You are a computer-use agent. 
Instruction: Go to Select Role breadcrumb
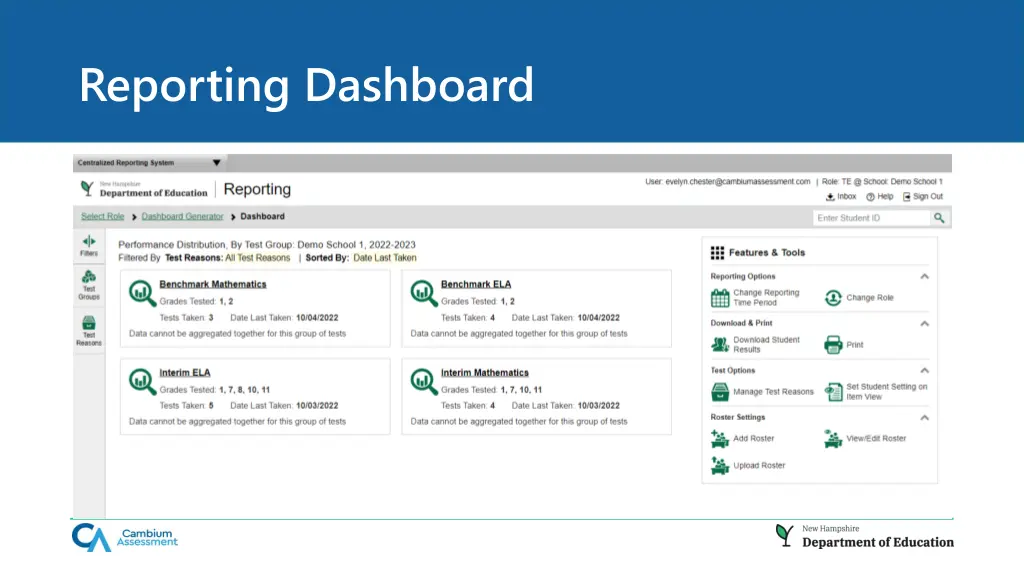(x=103, y=216)
